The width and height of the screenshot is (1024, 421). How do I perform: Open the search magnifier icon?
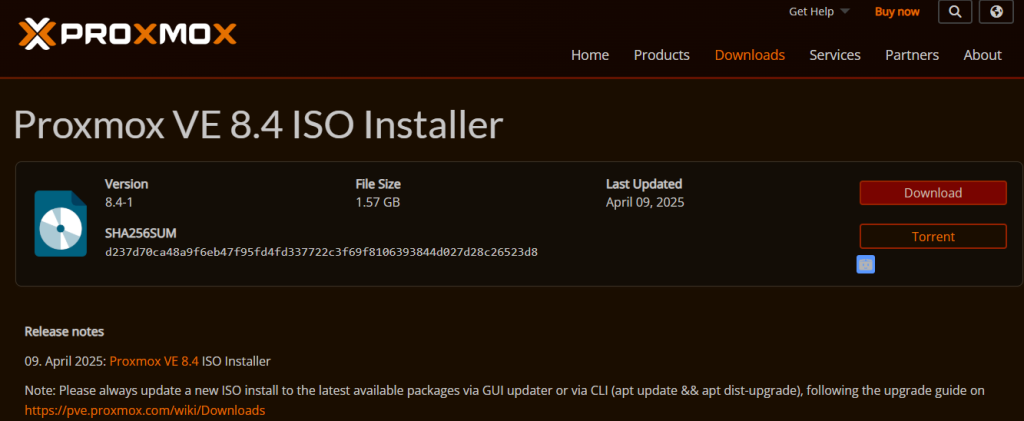(954, 12)
